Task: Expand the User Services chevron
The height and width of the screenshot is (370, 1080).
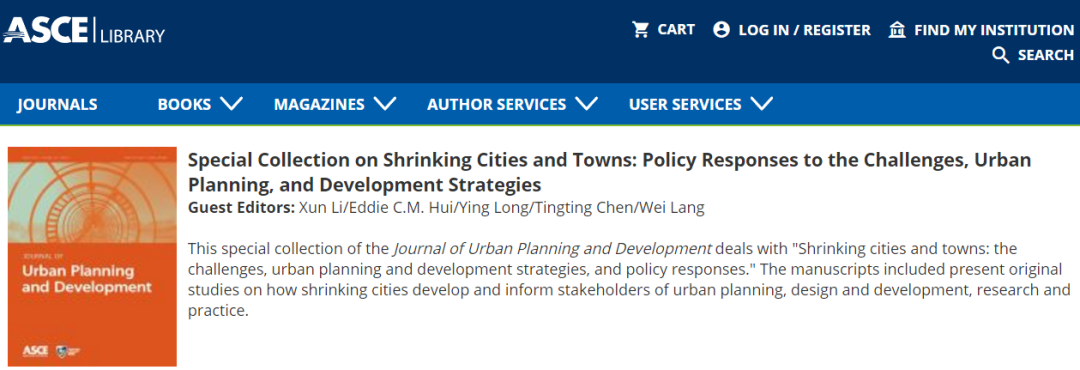Action: [x=761, y=104]
